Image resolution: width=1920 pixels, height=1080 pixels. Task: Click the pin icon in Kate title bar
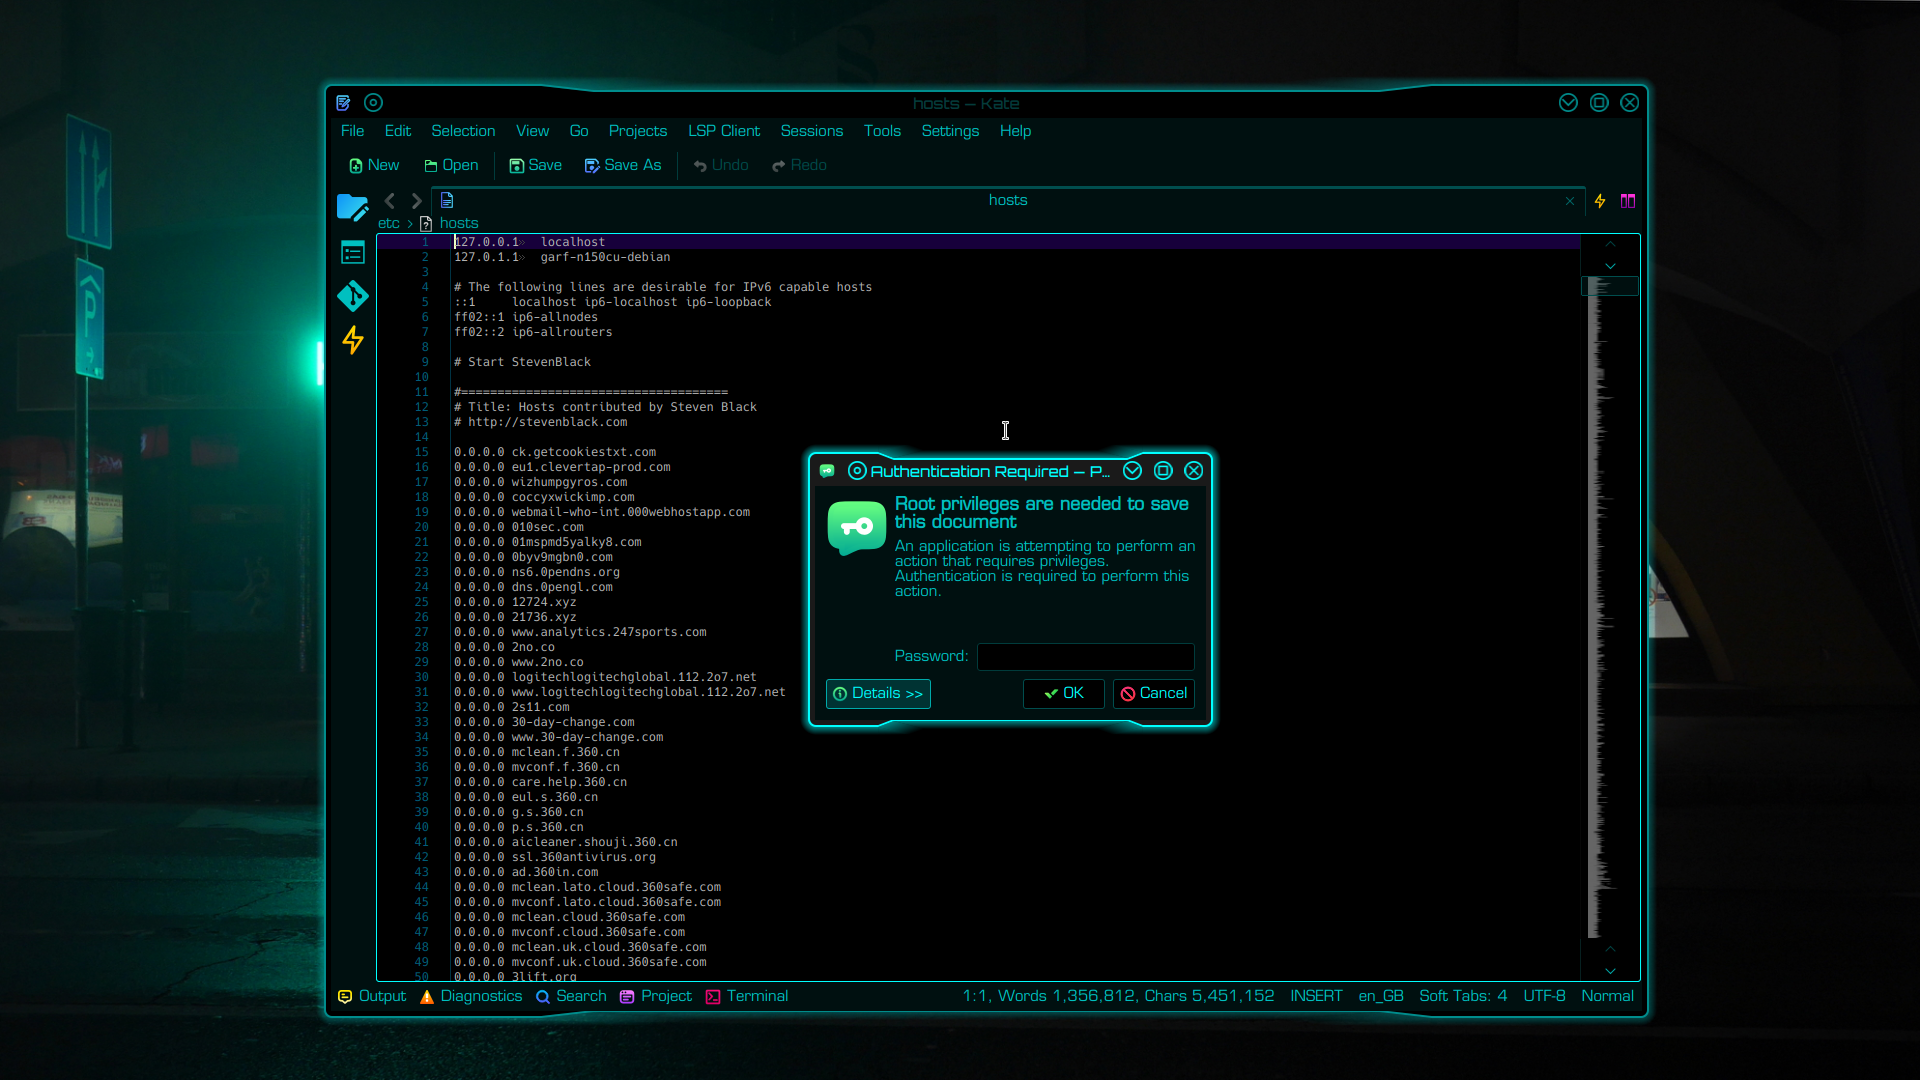point(373,103)
